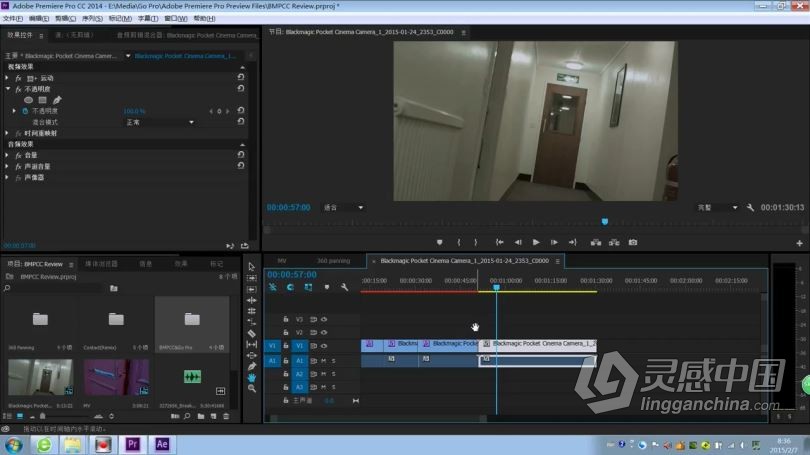The height and width of the screenshot is (455, 810).
Task: Step back one frame
Action: 518,242
